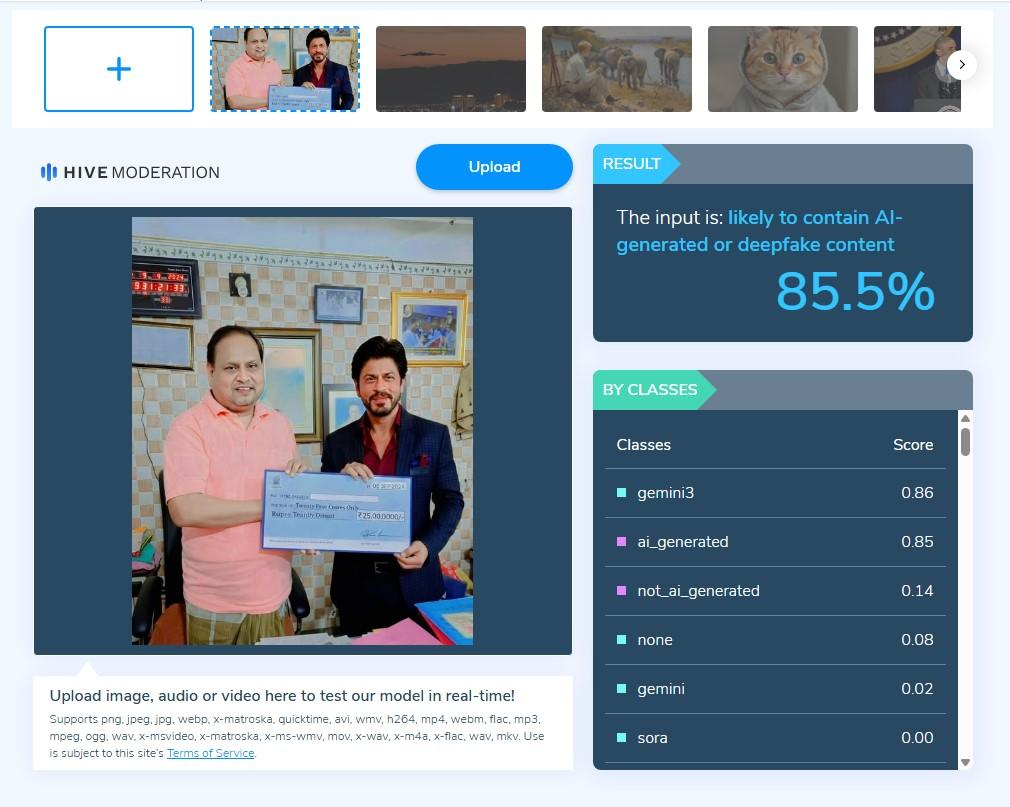1010x807 pixels.
Task: Click the purple square beside not_ai_generated
Action: point(622,591)
